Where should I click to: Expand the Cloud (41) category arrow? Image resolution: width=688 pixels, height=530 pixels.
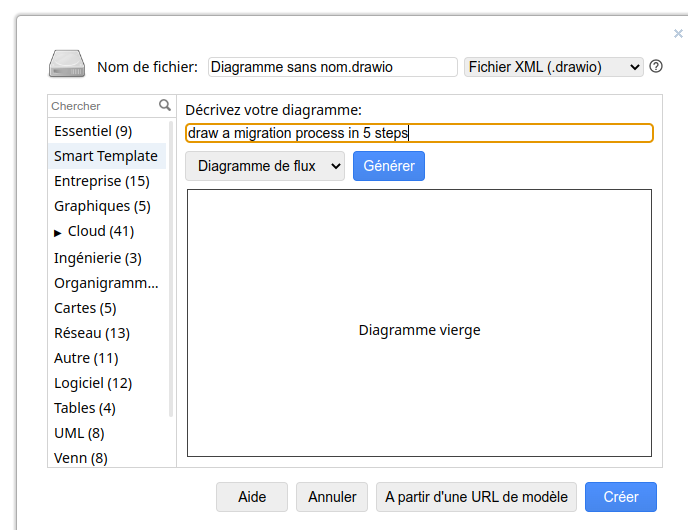click(57, 233)
